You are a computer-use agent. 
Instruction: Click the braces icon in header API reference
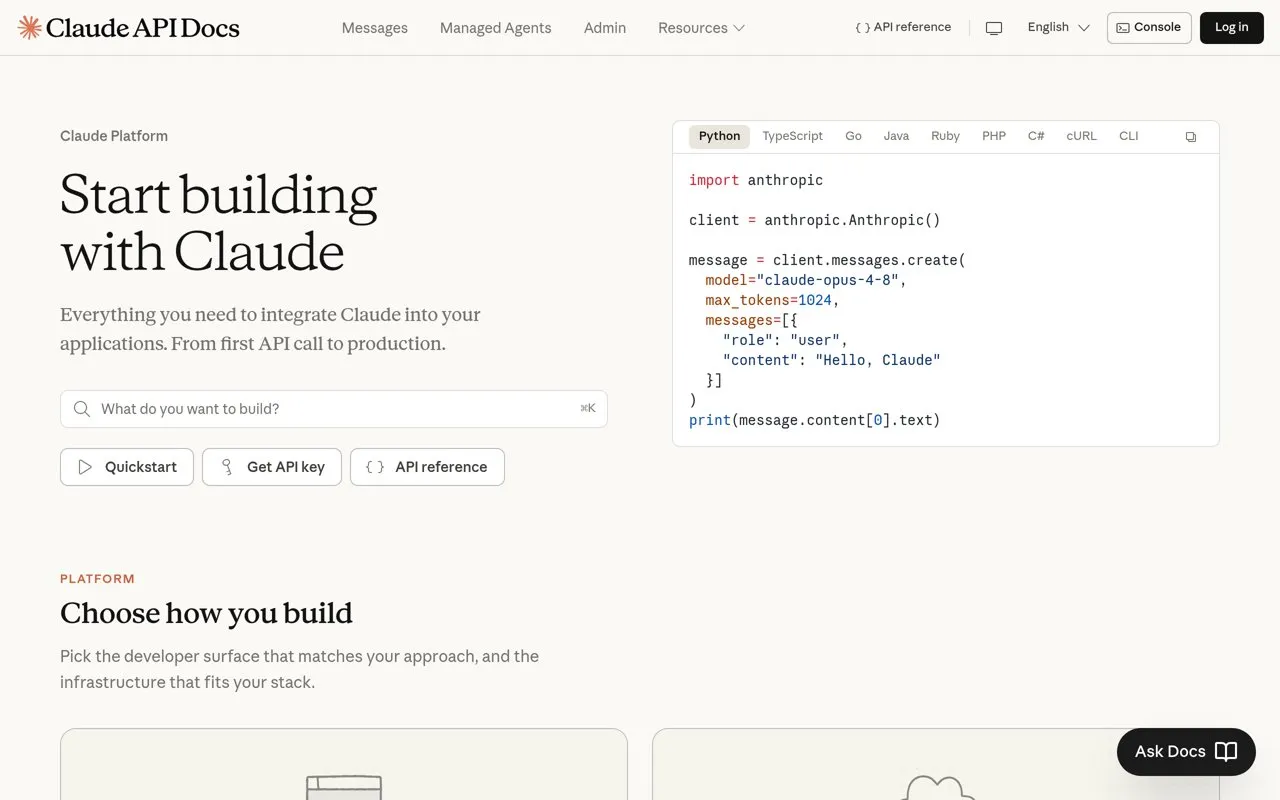(x=862, y=28)
